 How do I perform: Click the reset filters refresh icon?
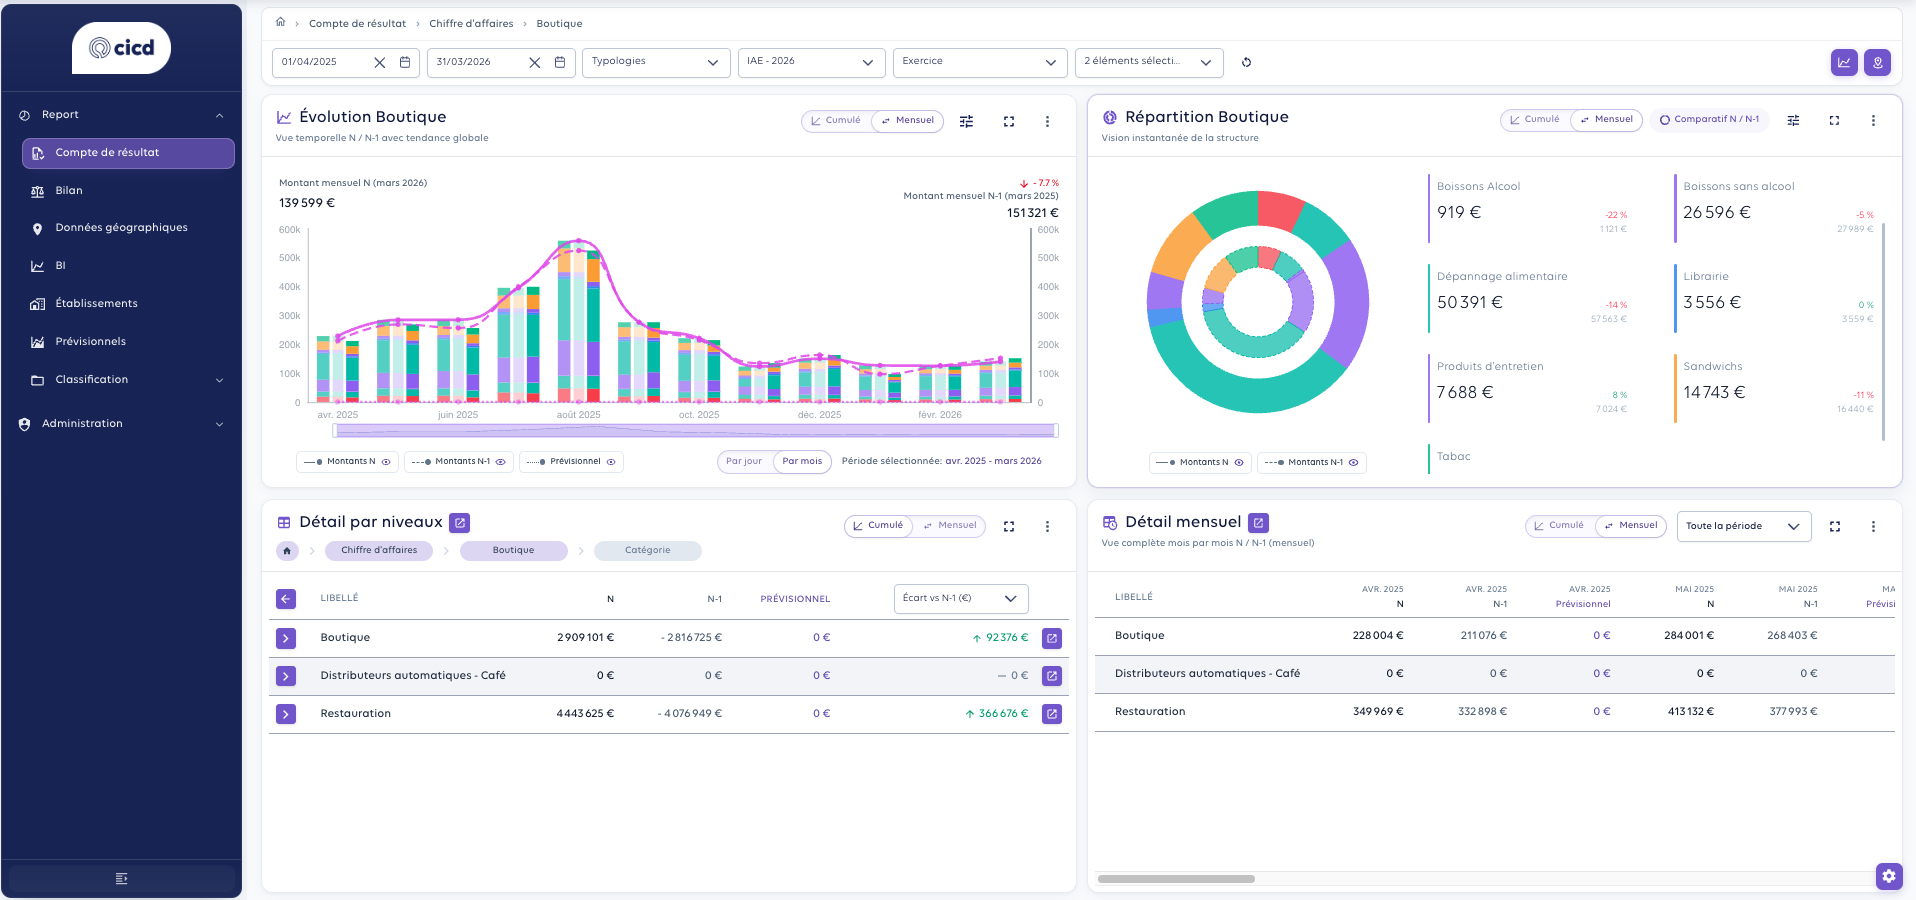[x=1246, y=62]
